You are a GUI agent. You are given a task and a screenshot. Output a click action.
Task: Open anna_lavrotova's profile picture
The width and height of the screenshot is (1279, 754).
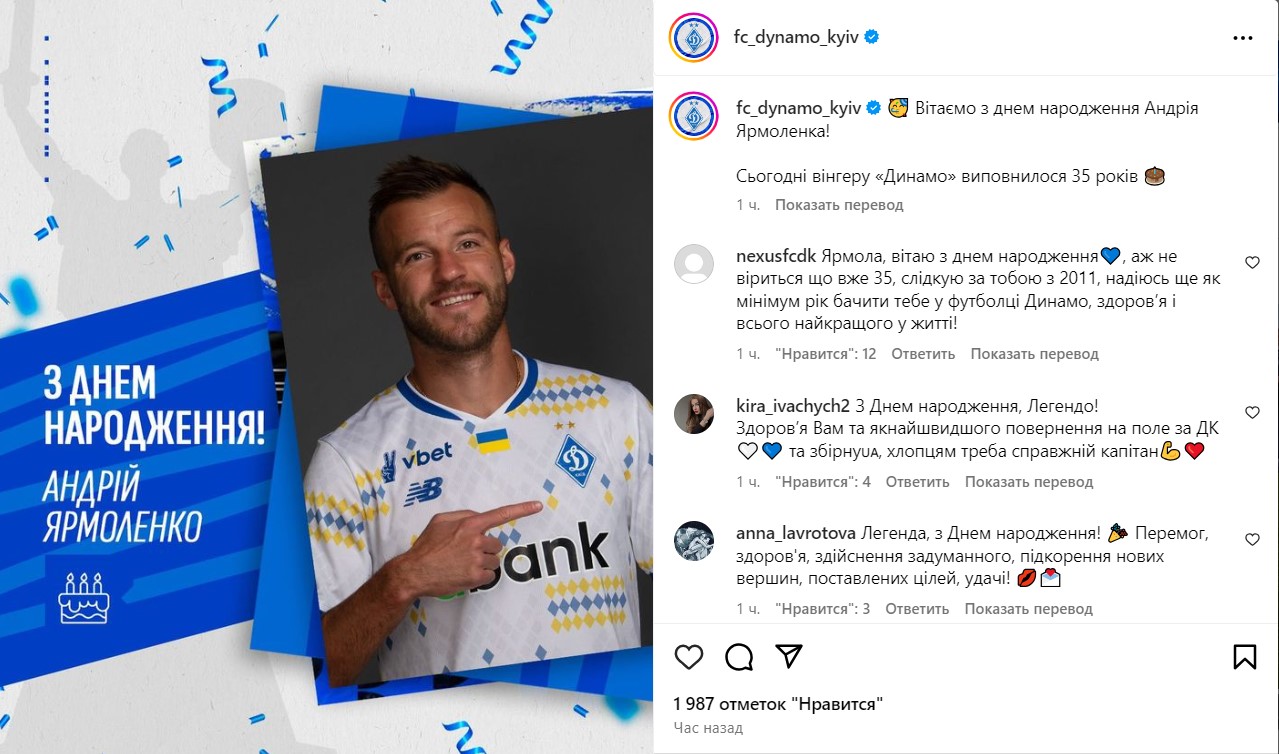[694, 541]
